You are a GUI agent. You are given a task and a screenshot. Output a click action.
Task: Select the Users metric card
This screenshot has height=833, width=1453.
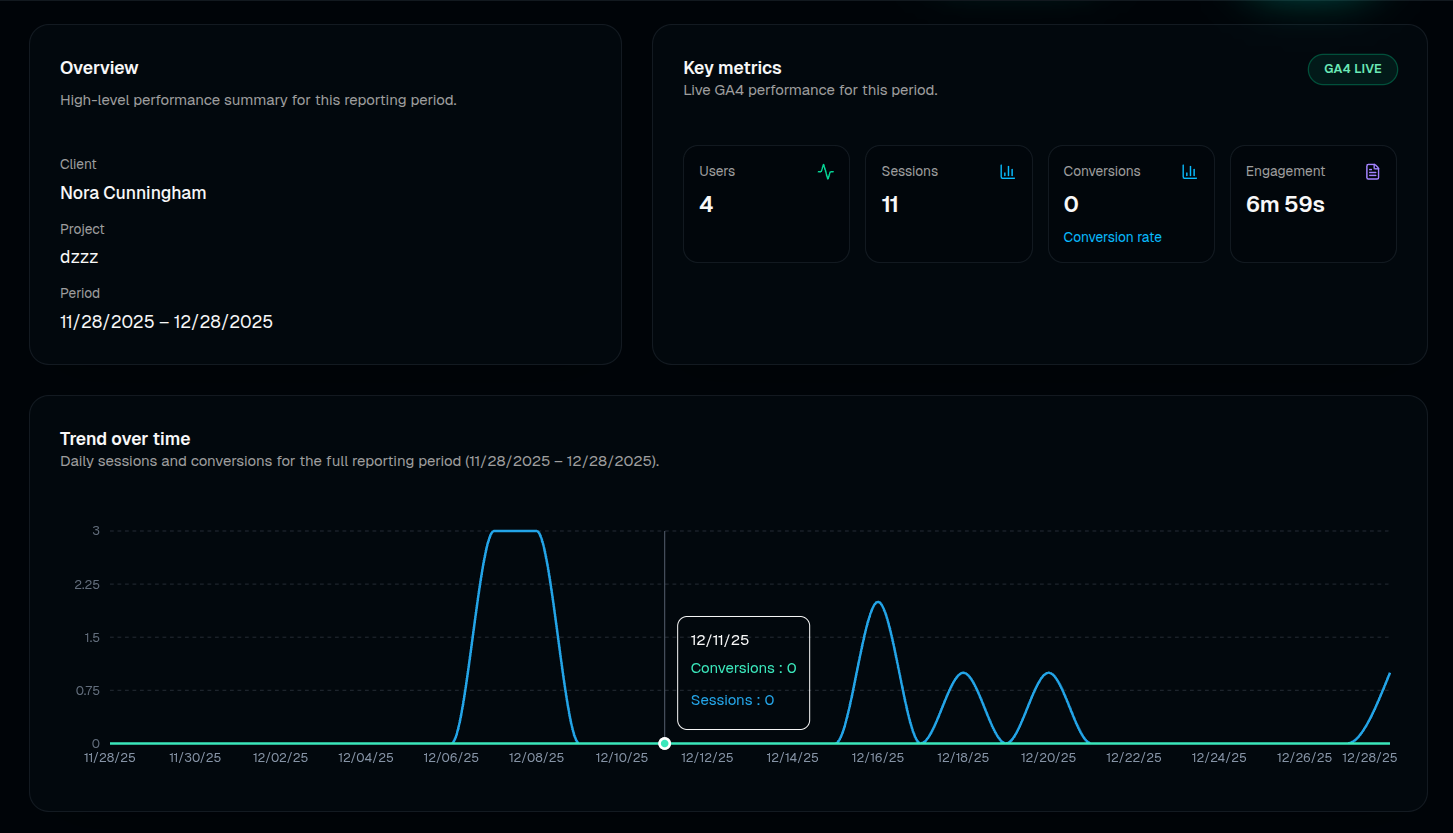(x=766, y=204)
